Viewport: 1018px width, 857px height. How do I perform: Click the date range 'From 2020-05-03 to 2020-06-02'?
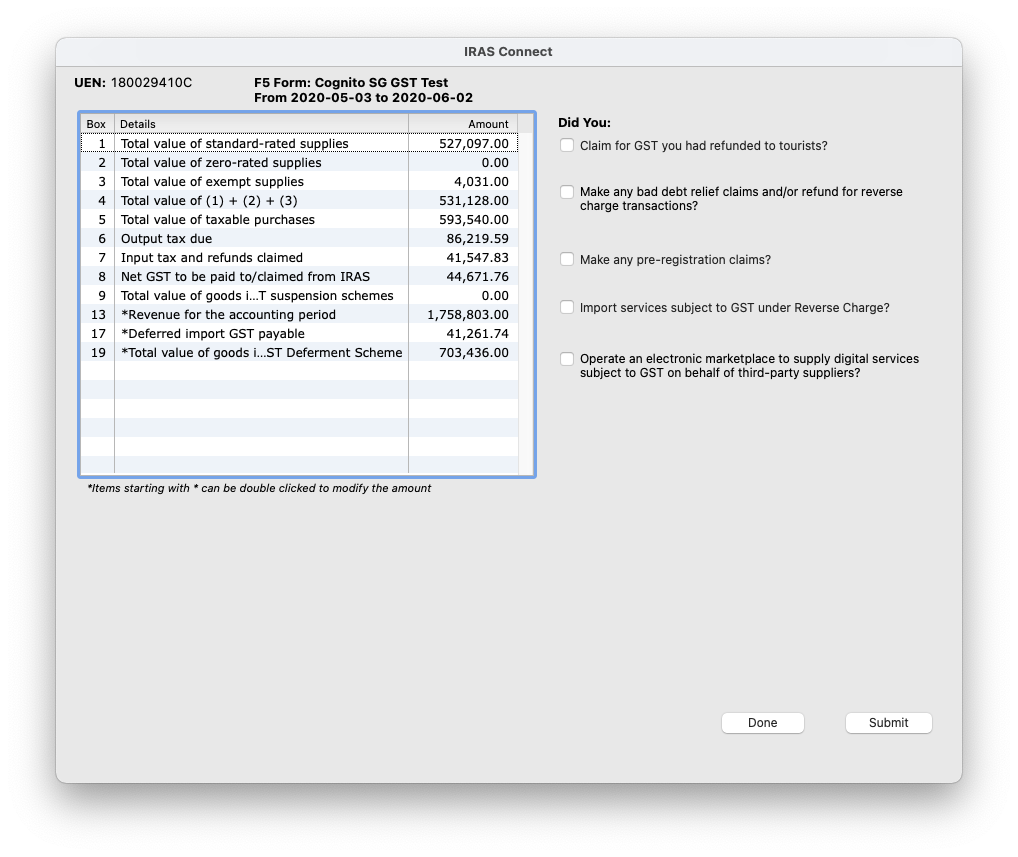click(x=363, y=97)
